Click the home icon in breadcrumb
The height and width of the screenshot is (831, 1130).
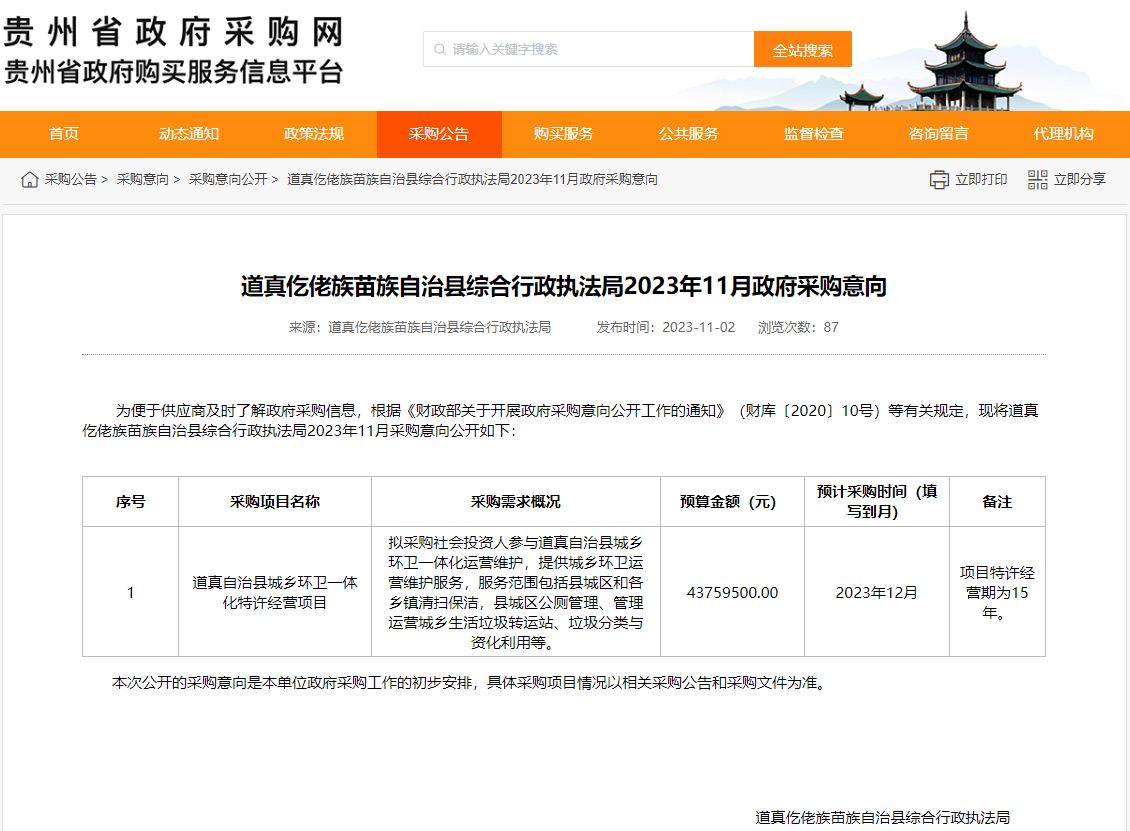tap(30, 180)
